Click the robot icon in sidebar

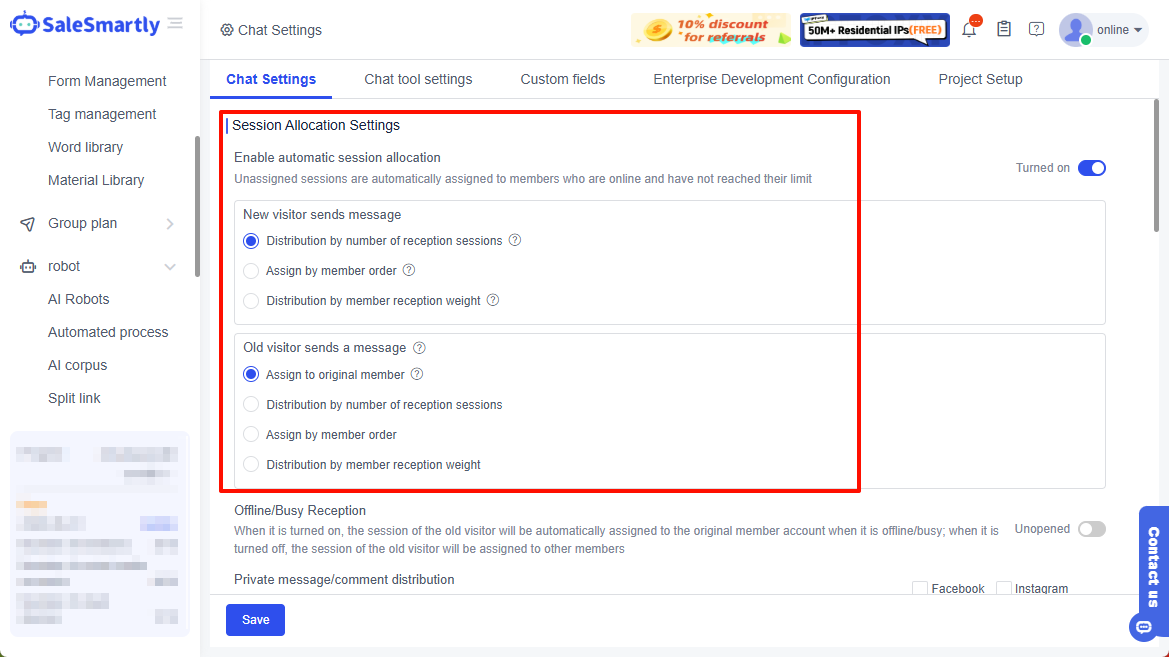(29, 266)
